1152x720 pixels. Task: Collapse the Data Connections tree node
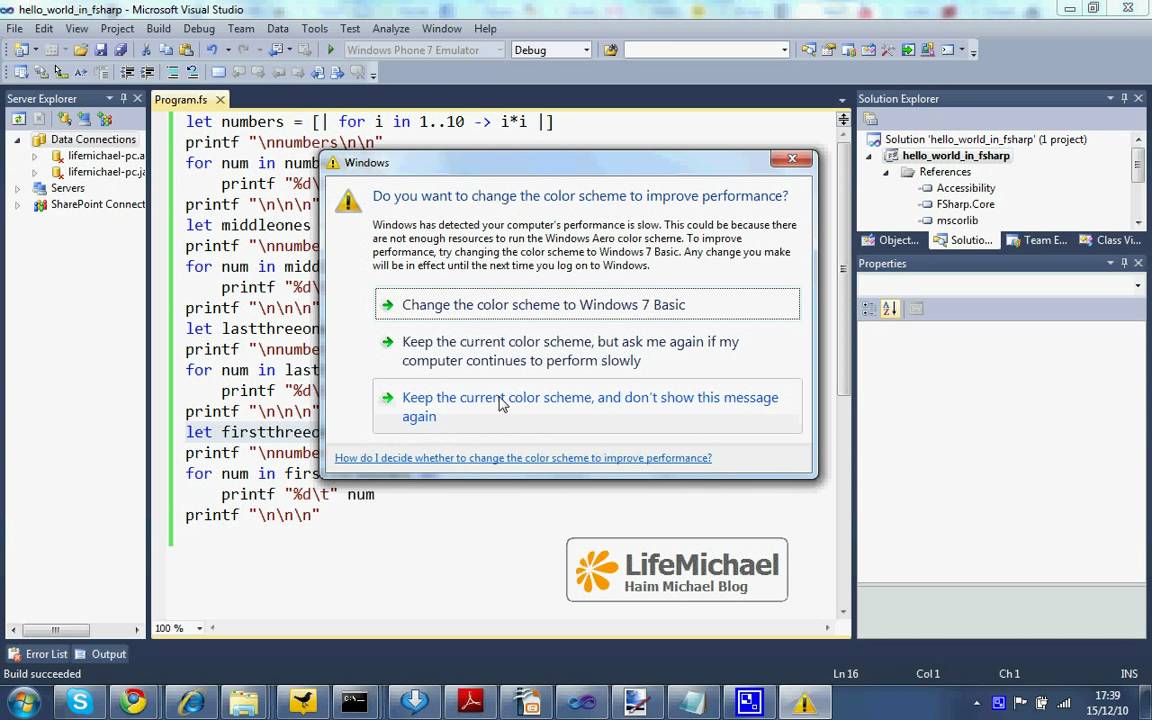18,140
